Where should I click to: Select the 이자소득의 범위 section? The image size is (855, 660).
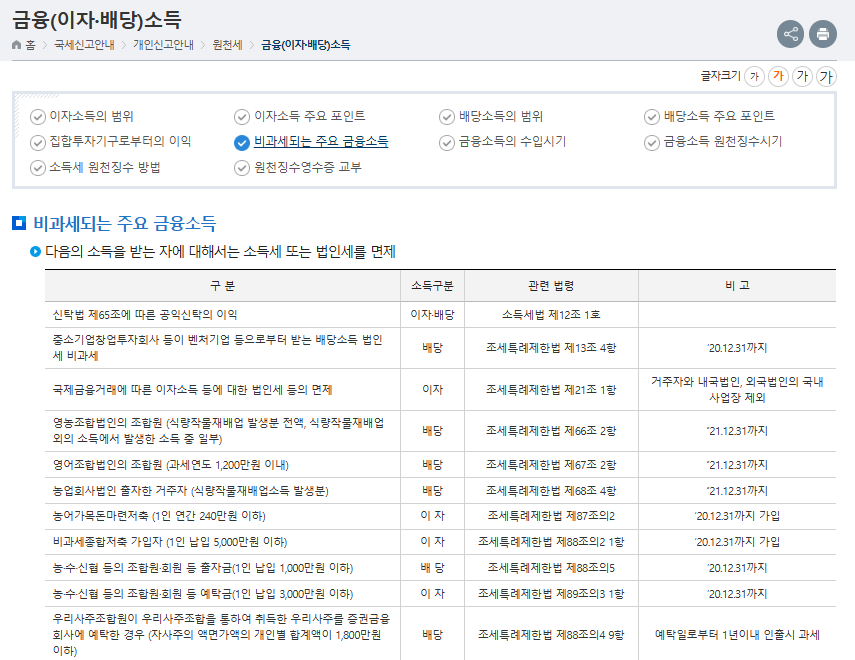[x=91, y=116]
